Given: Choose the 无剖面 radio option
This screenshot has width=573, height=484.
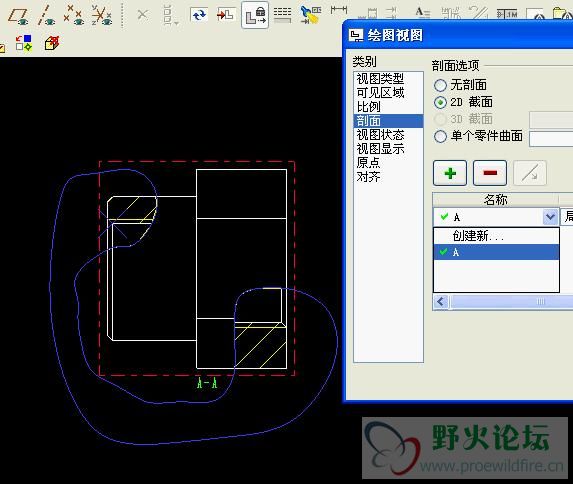Looking at the screenshot, I should pyautogui.click(x=440, y=85).
